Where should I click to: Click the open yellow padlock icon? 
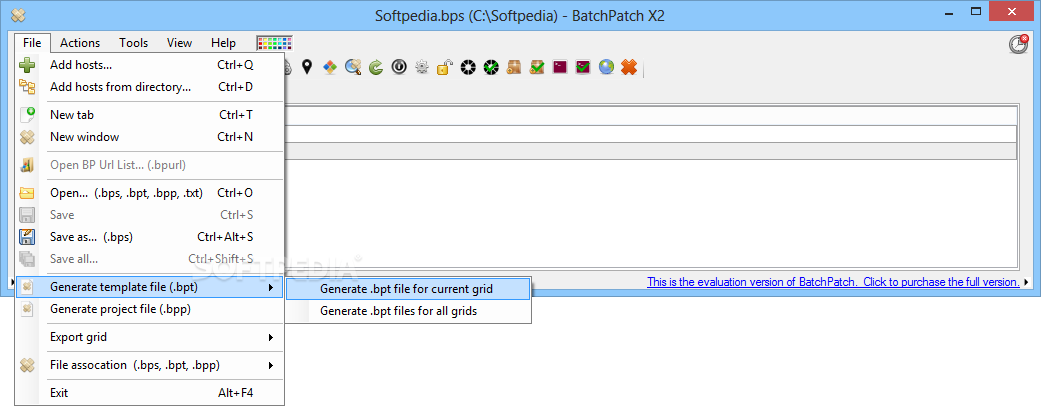coord(445,67)
